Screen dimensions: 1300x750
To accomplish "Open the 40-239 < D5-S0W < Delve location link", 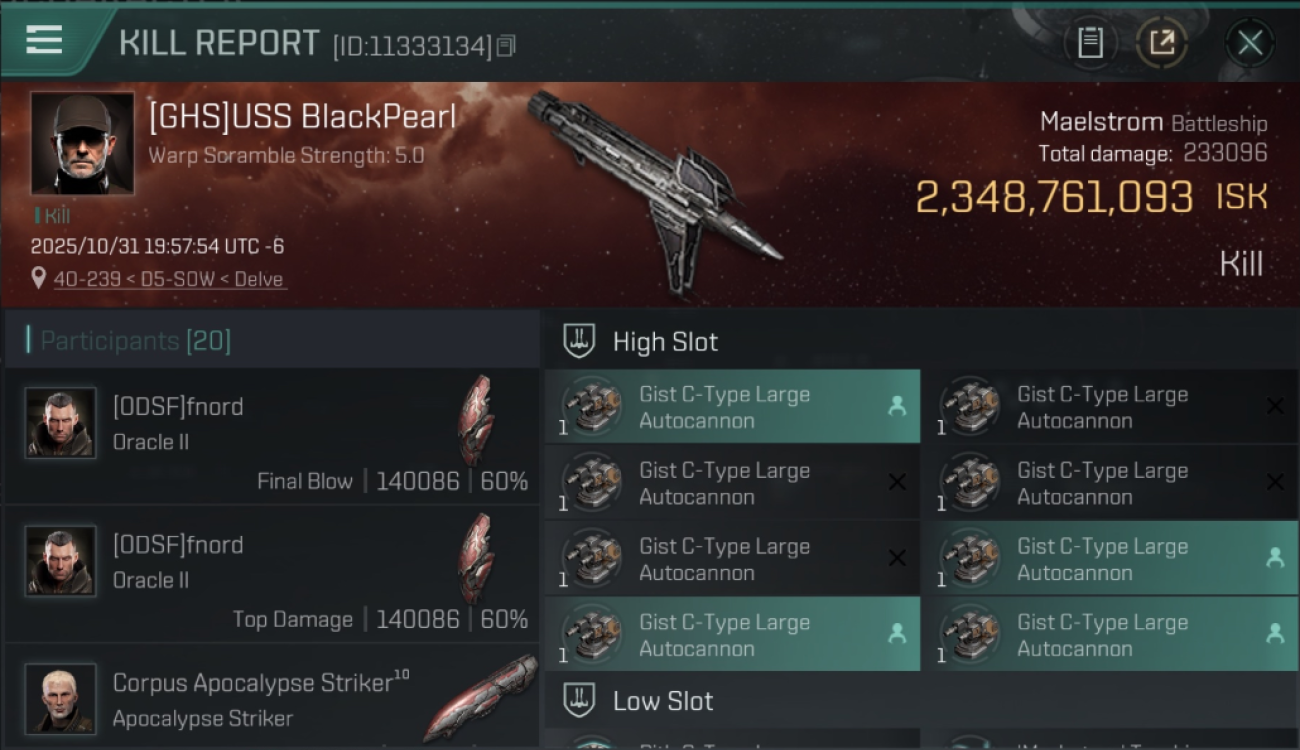I will pyautogui.click(x=168, y=279).
